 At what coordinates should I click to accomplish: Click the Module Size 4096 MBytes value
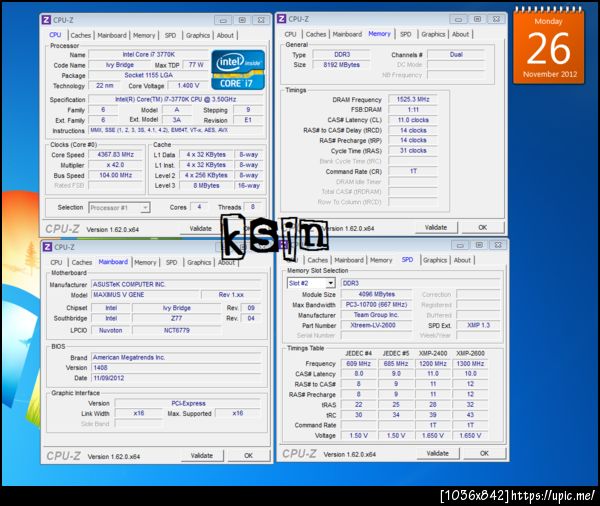pos(377,294)
